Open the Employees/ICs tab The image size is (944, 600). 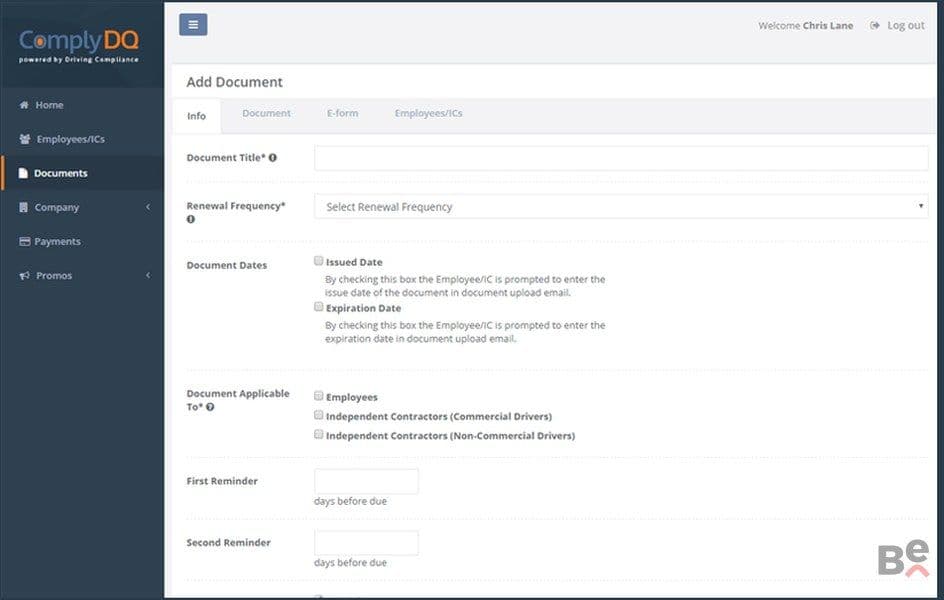(429, 113)
